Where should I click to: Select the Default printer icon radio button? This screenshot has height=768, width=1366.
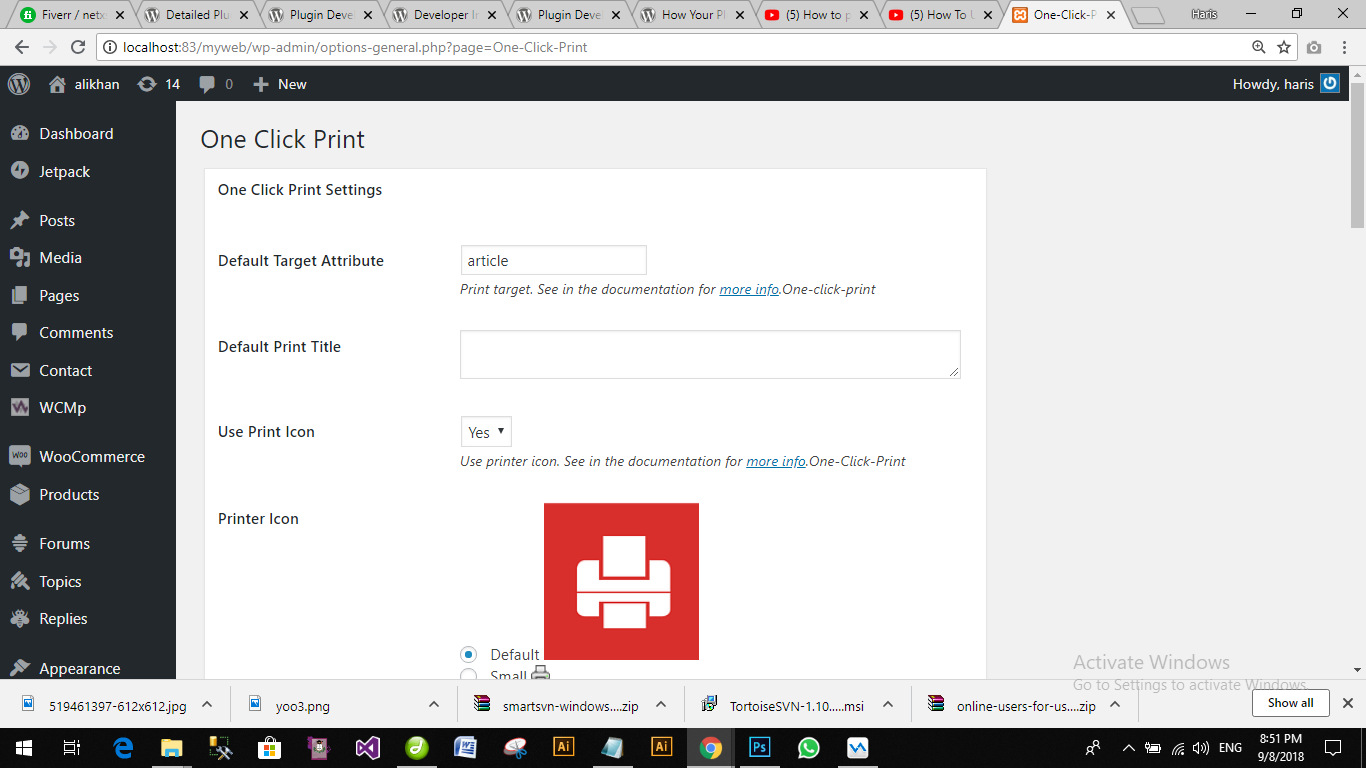click(x=468, y=654)
